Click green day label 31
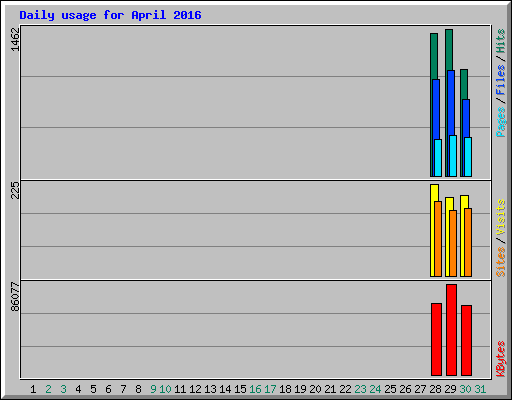The height and width of the screenshot is (400, 512). tap(480, 389)
